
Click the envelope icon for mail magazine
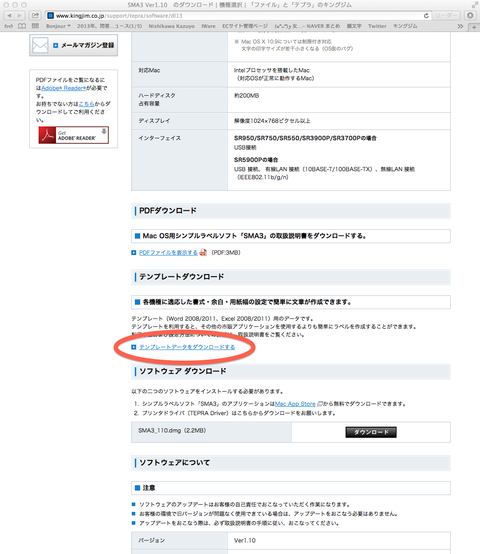tap(40, 45)
